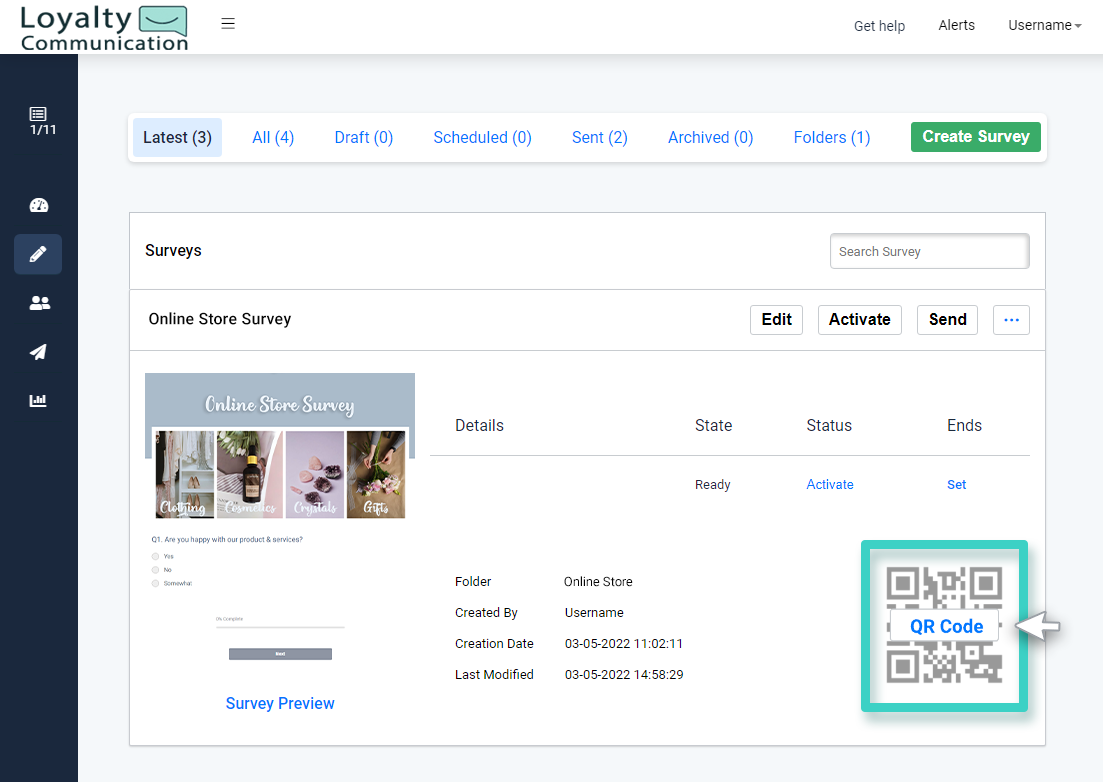The image size is (1103, 782).
Task: Open the Survey Preview link
Action: click(x=280, y=703)
